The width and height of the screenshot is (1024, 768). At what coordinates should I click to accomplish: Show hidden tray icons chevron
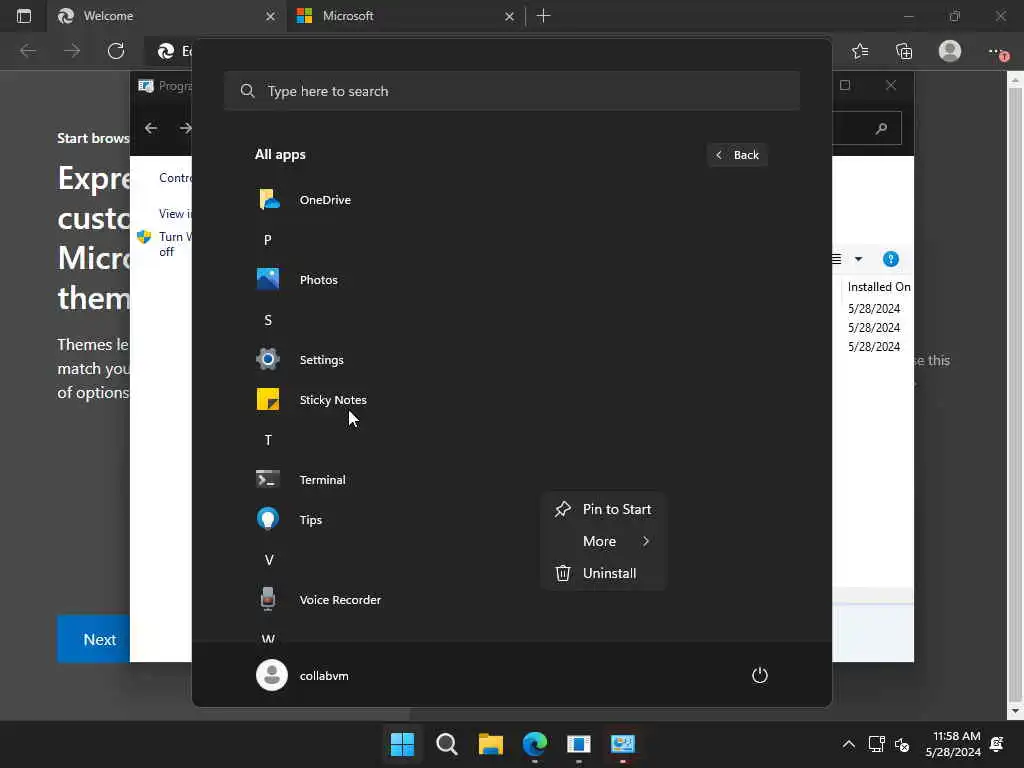[x=848, y=744]
